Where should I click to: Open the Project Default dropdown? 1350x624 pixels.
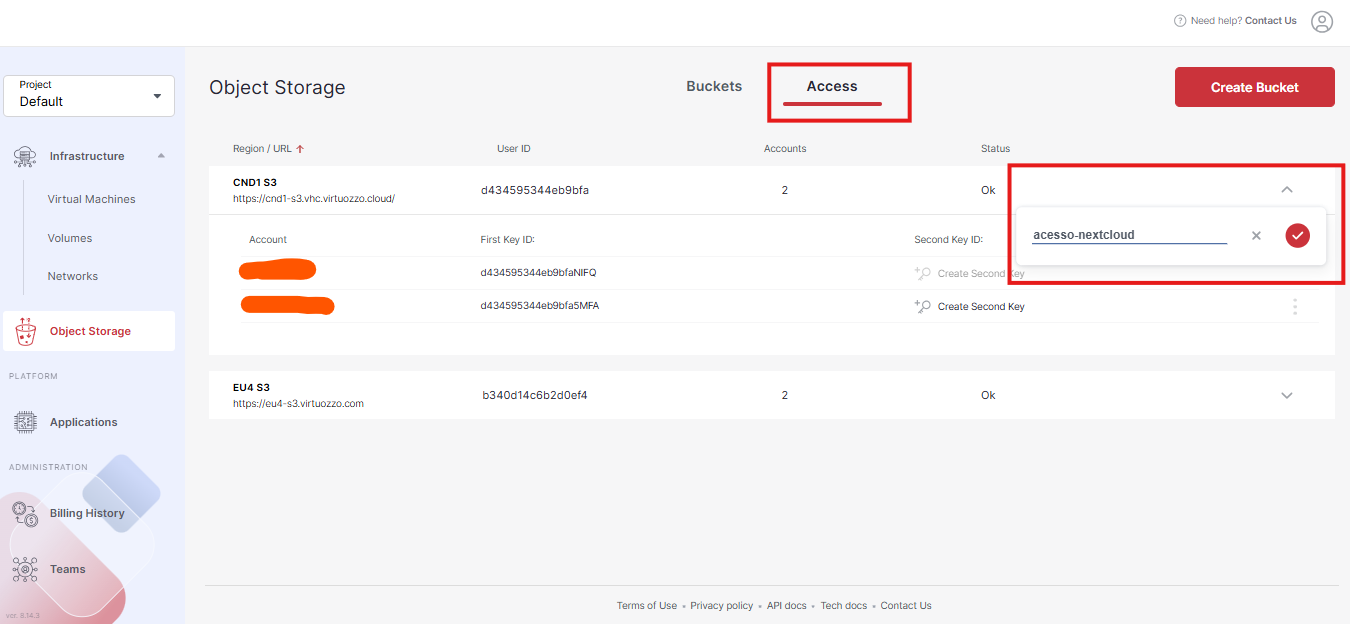[x=89, y=95]
